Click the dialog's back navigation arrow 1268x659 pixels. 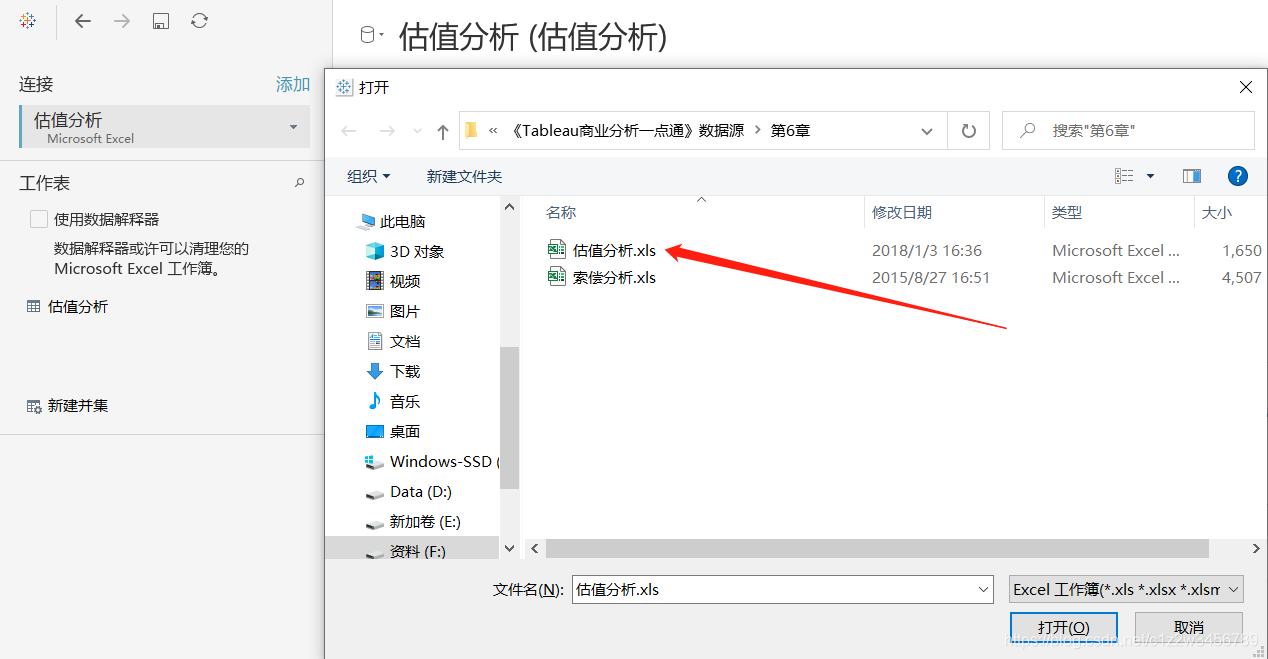click(x=349, y=131)
